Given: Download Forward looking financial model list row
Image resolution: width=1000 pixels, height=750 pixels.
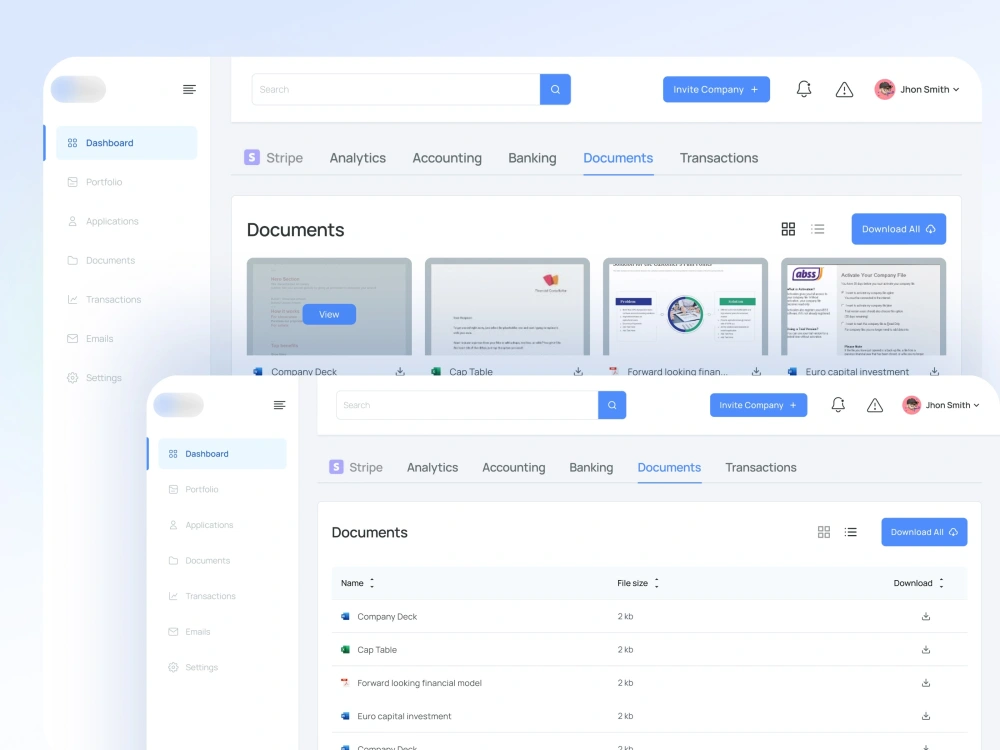Looking at the screenshot, I should 925,682.
